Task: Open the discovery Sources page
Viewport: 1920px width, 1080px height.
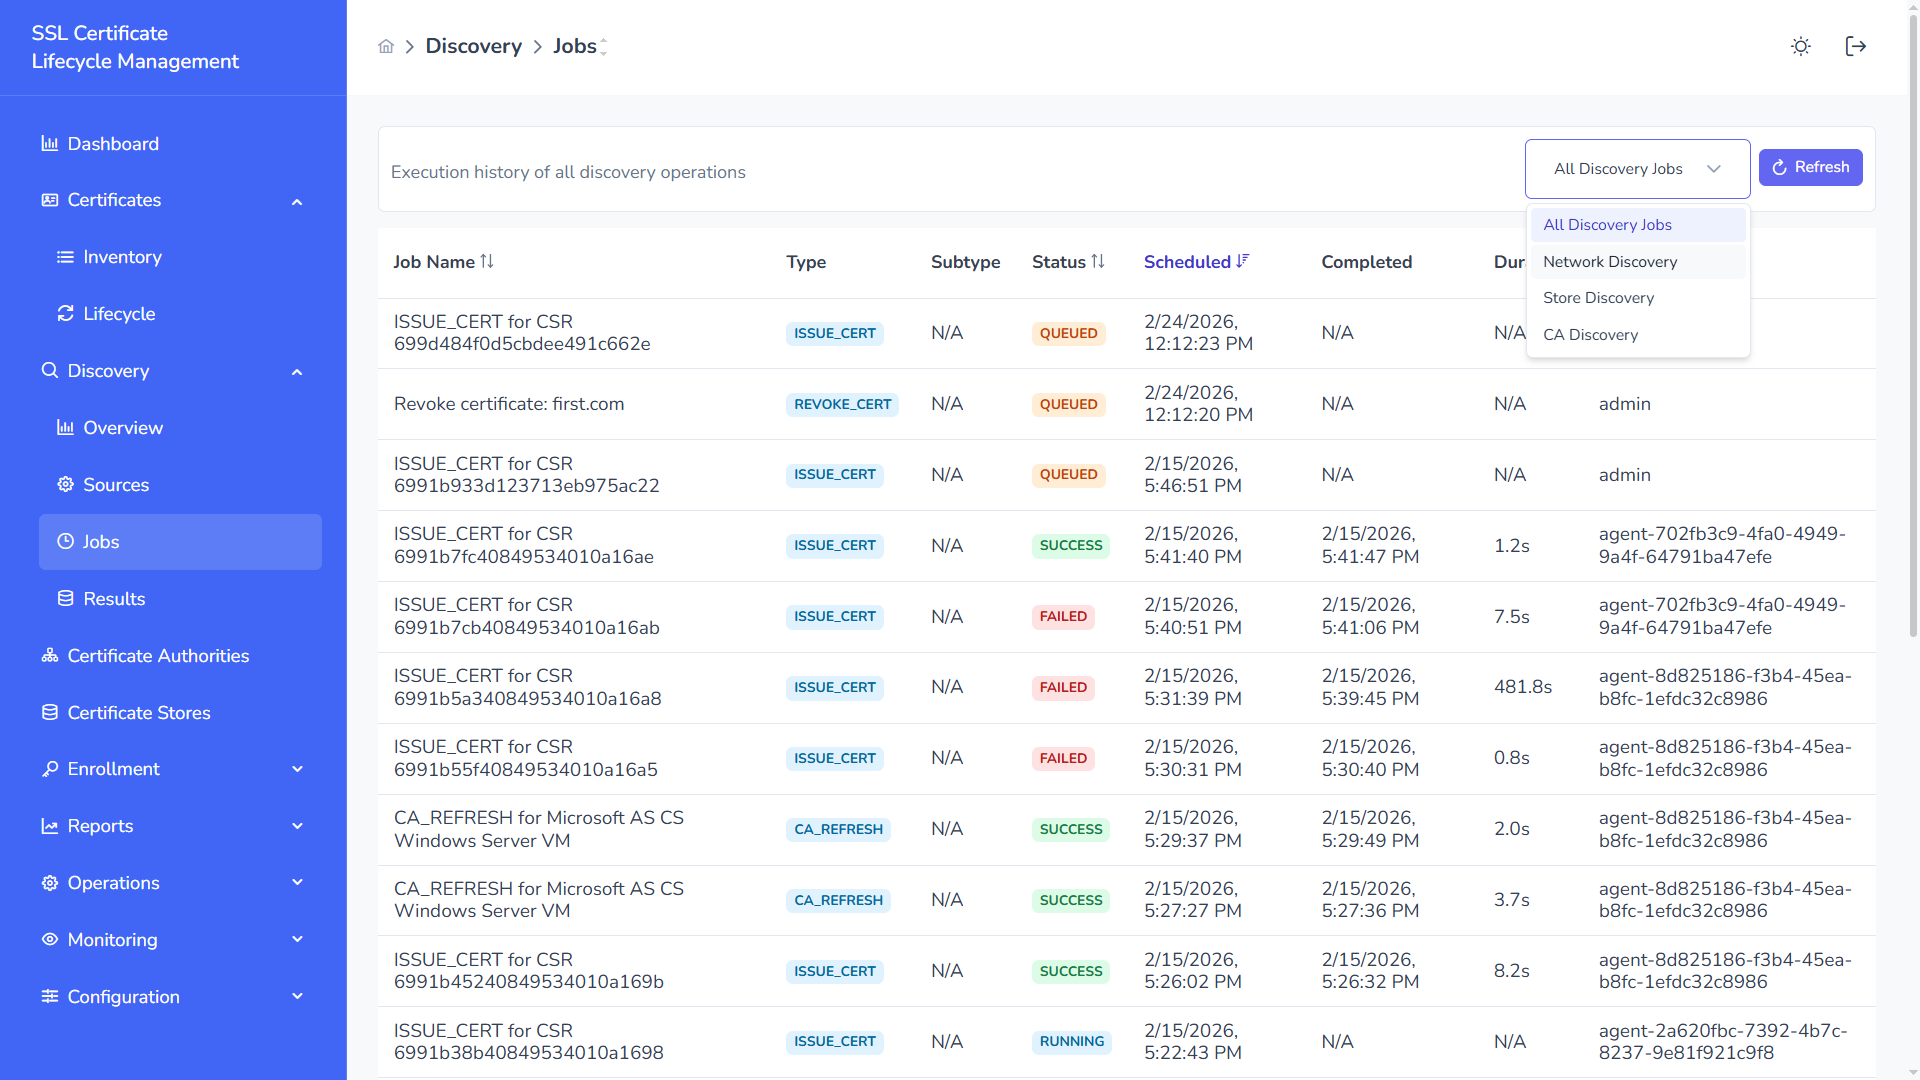Action: click(x=116, y=485)
